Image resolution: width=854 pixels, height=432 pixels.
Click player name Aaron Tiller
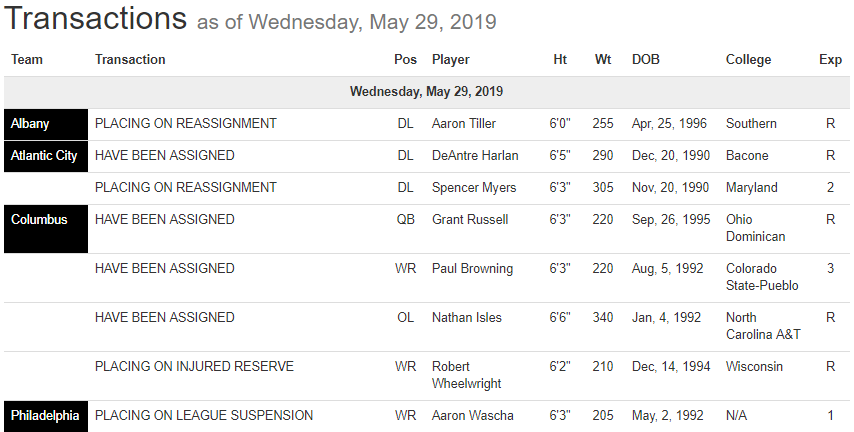pyautogui.click(x=464, y=124)
